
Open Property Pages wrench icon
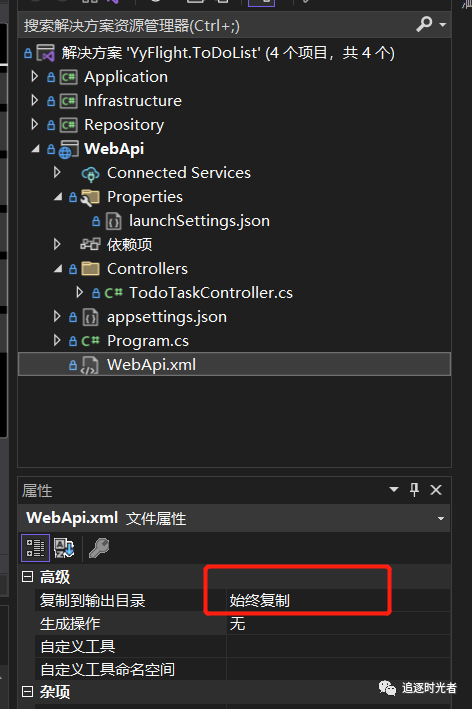(x=99, y=548)
